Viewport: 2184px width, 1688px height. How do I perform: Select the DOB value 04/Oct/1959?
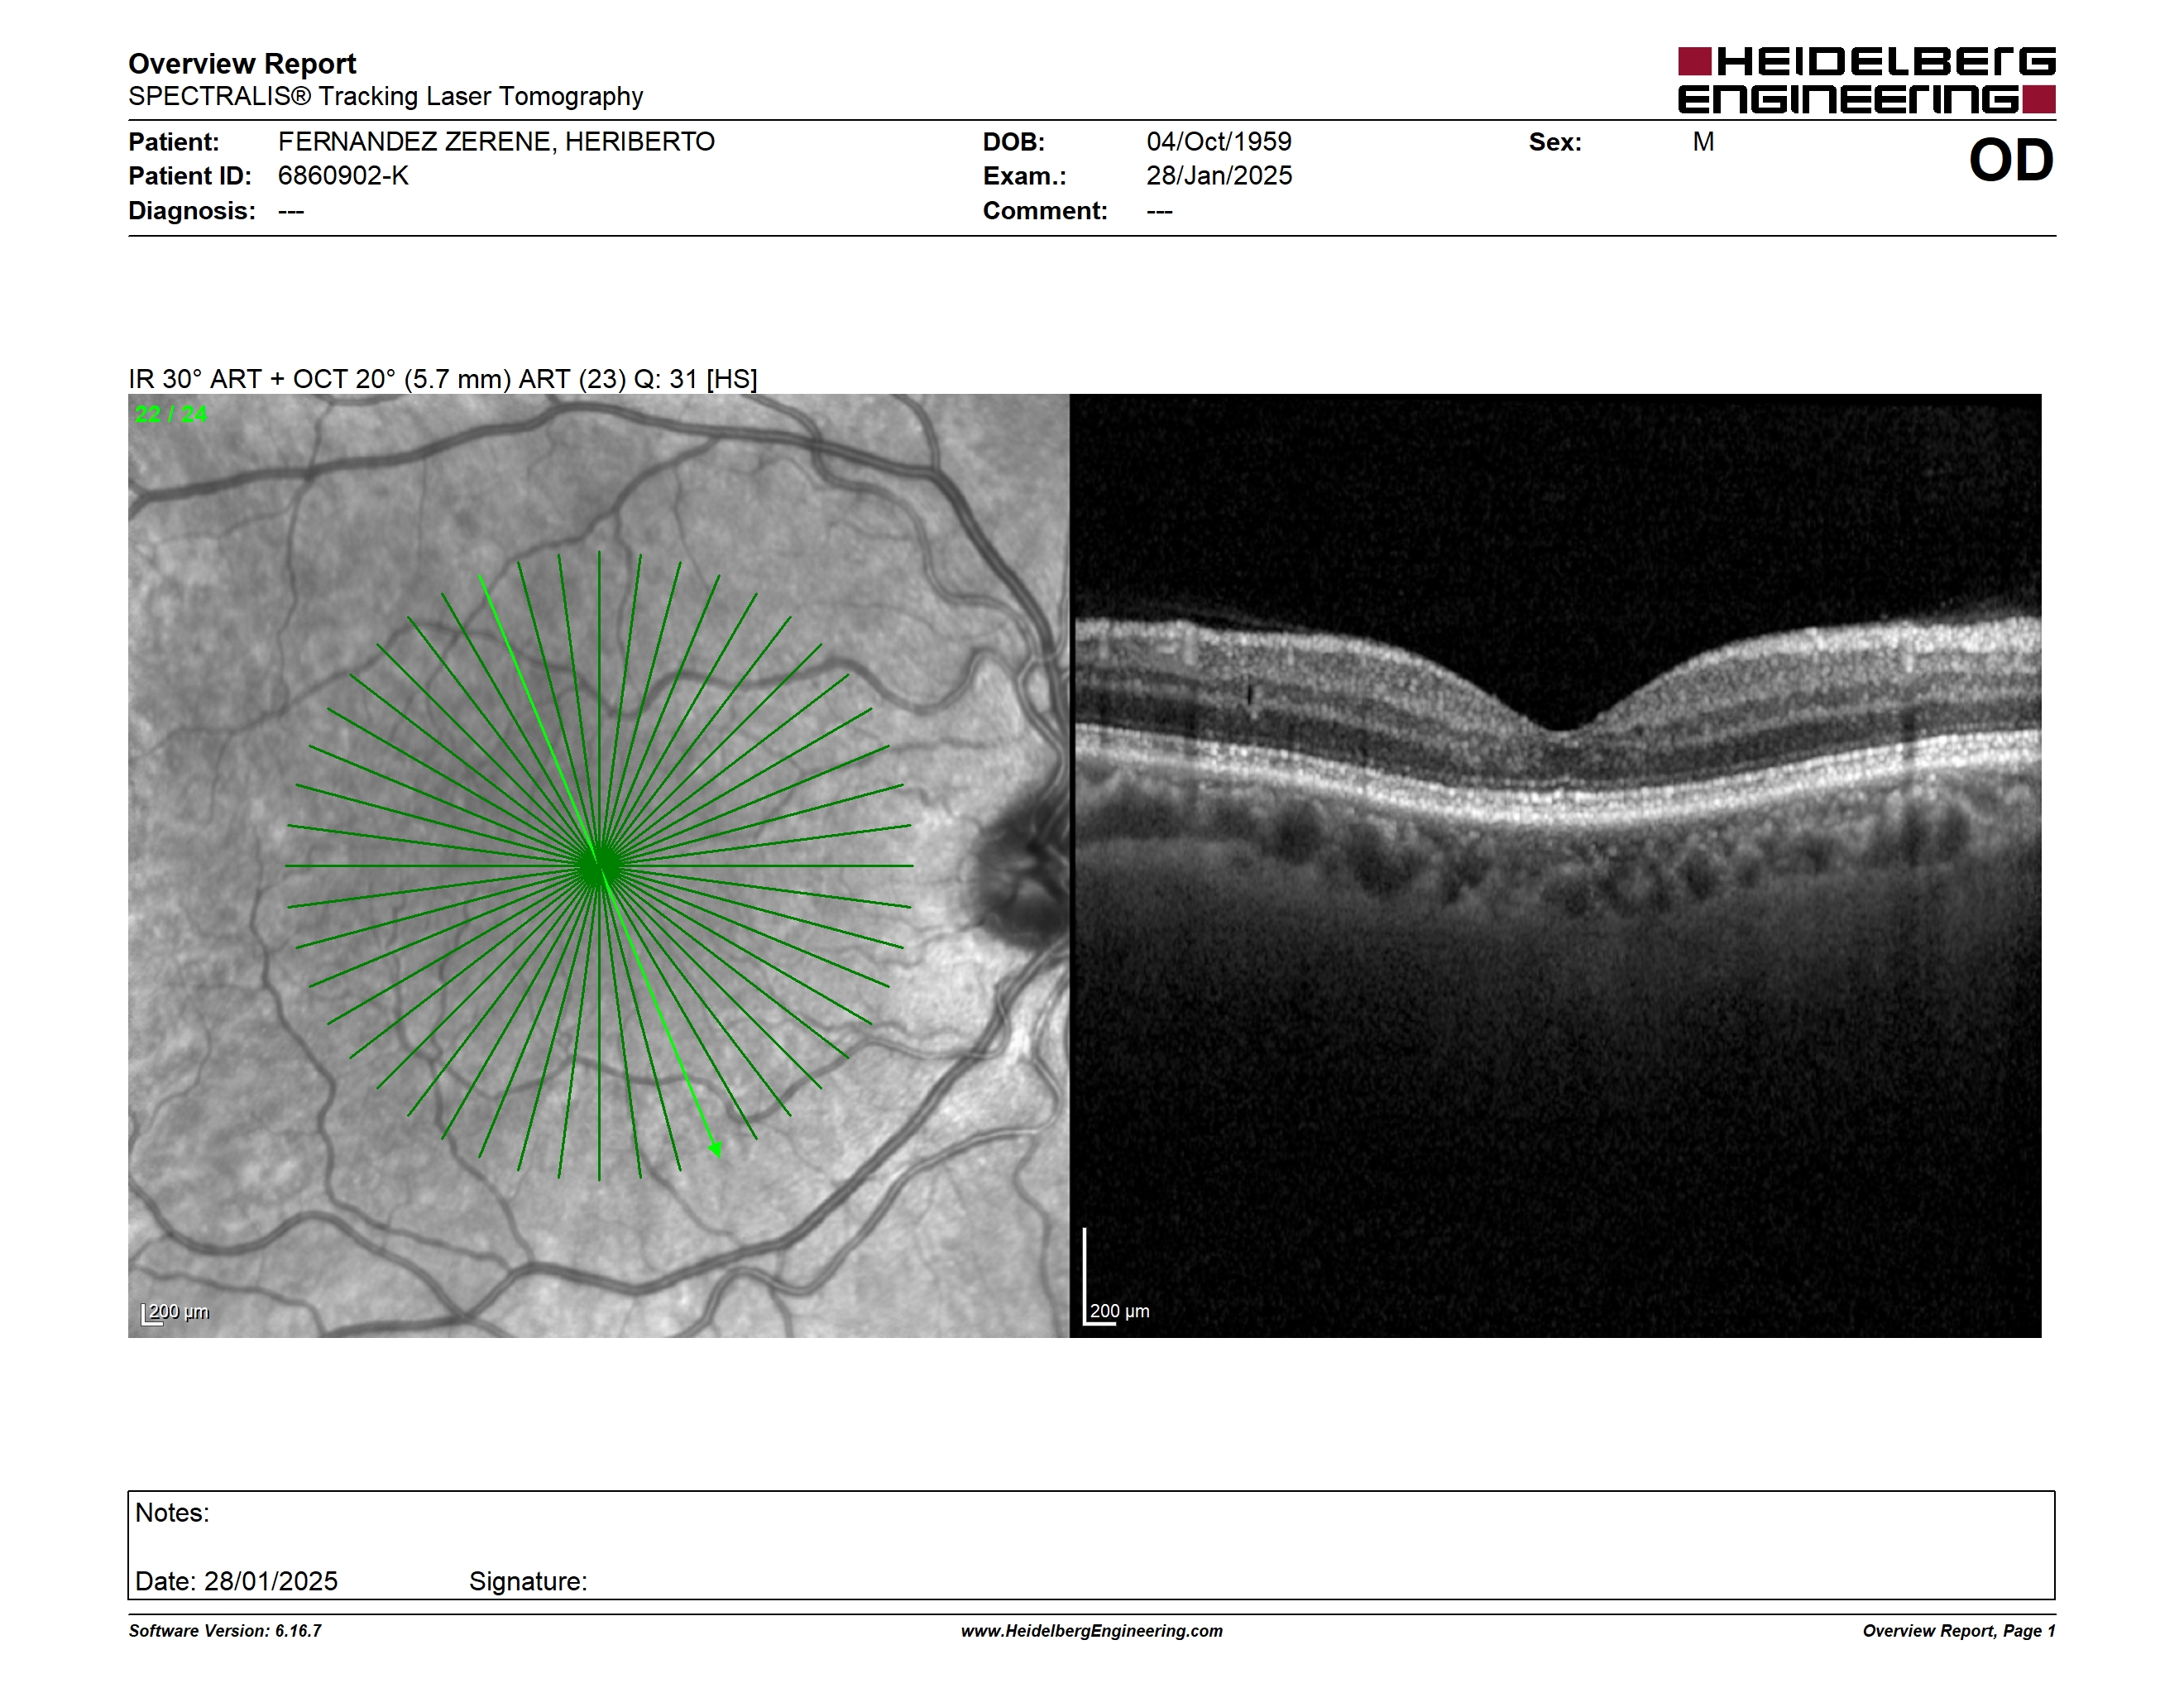1219,142
